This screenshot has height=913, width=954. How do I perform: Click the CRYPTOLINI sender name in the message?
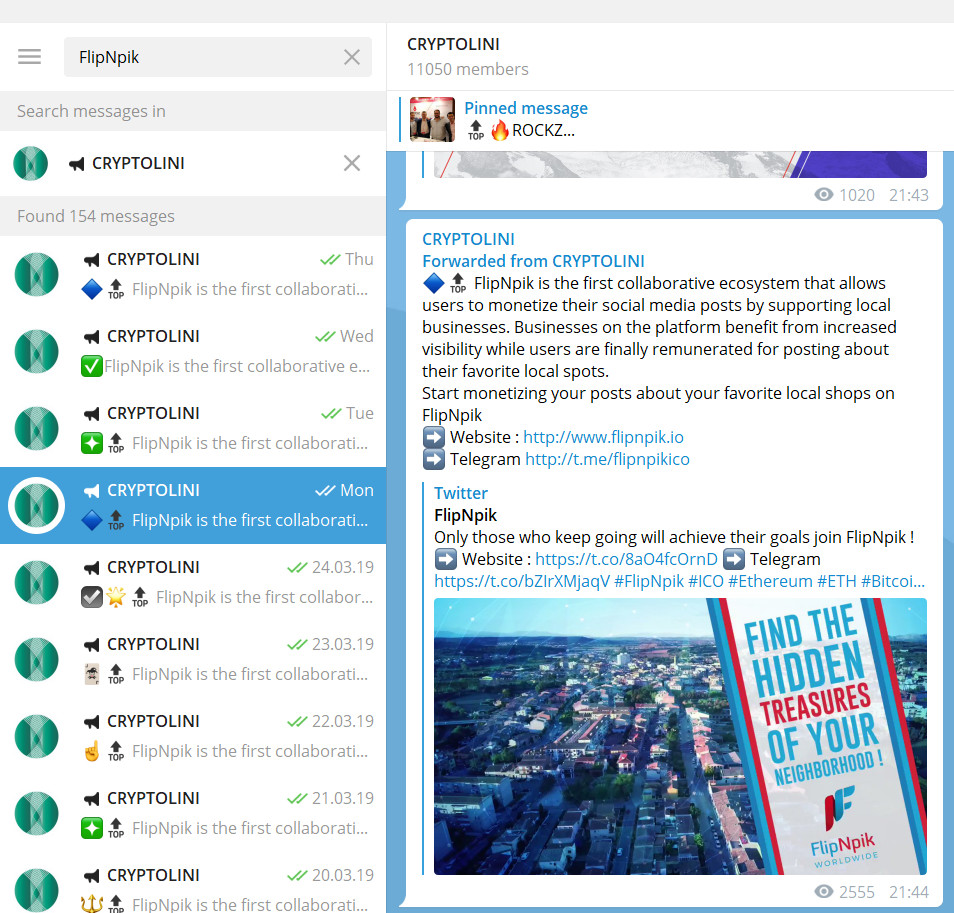468,239
